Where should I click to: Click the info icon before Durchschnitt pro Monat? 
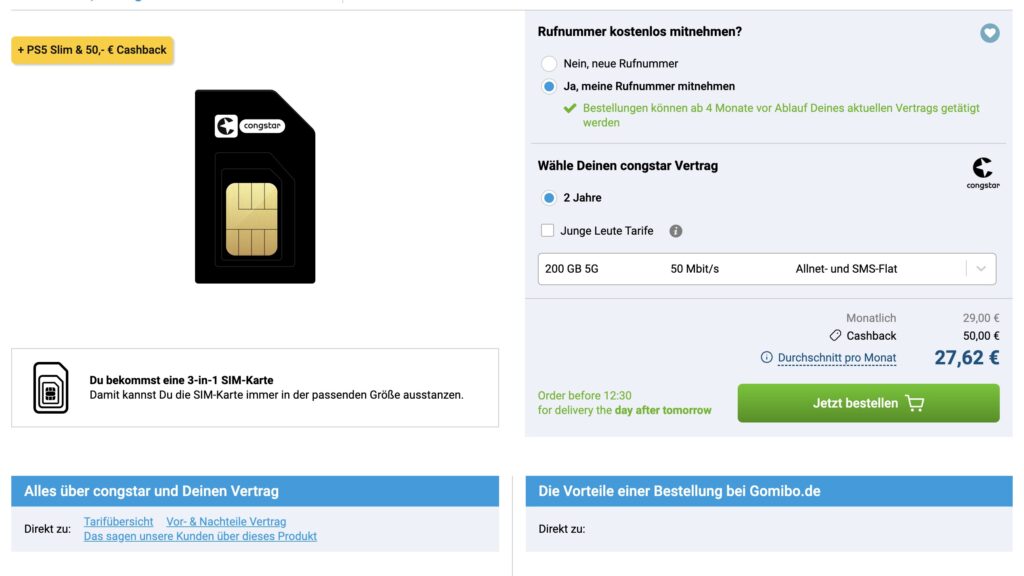point(767,357)
